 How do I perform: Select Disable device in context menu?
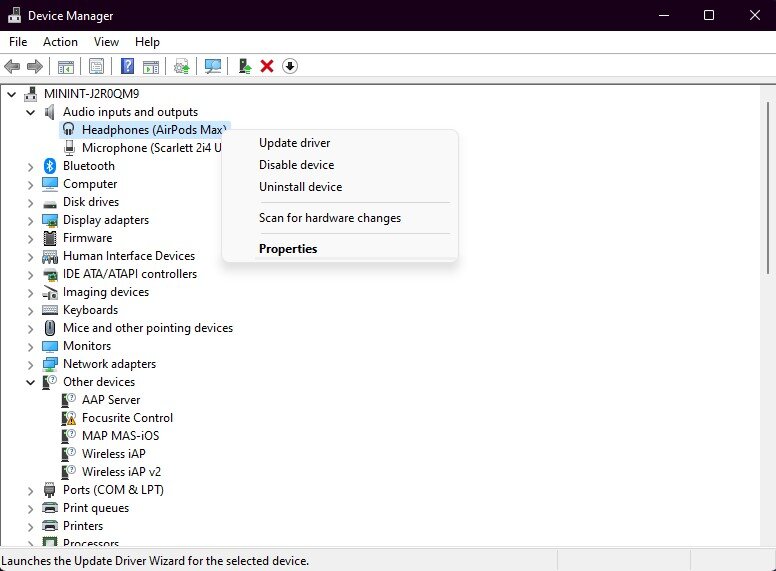(296, 165)
